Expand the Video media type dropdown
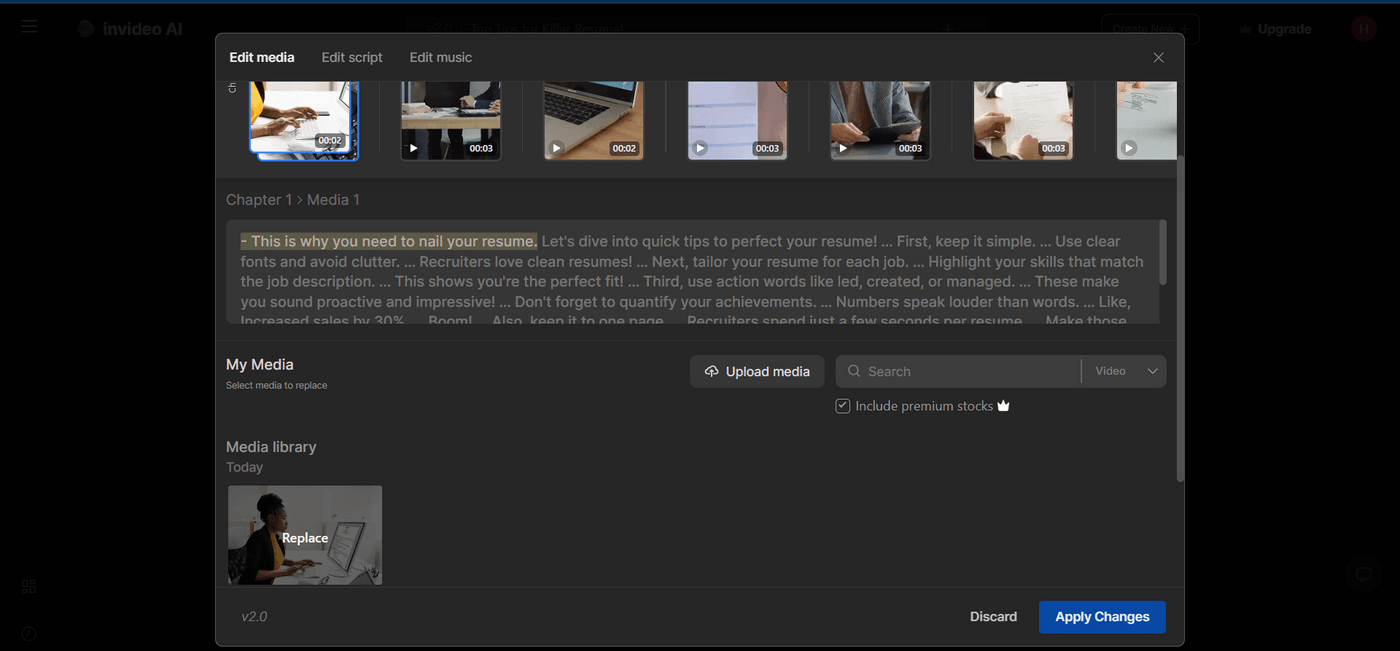This screenshot has width=1400, height=651. (x=1125, y=371)
